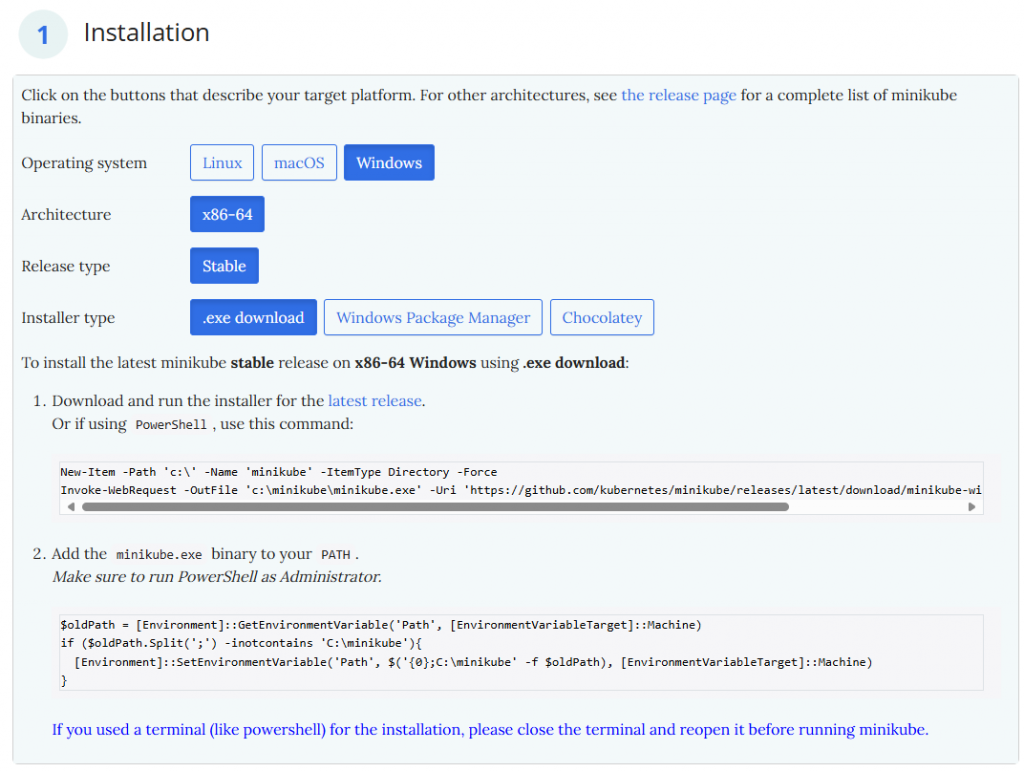Click the New-Item PowerShell command line
This screenshot has width=1024, height=772.
[279, 472]
